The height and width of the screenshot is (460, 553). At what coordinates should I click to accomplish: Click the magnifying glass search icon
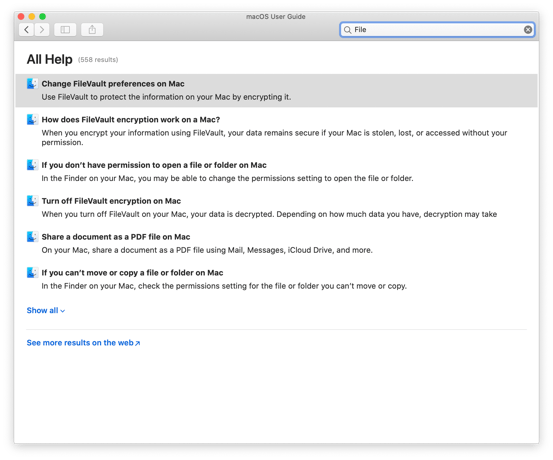pyautogui.click(x=347, y=30)
